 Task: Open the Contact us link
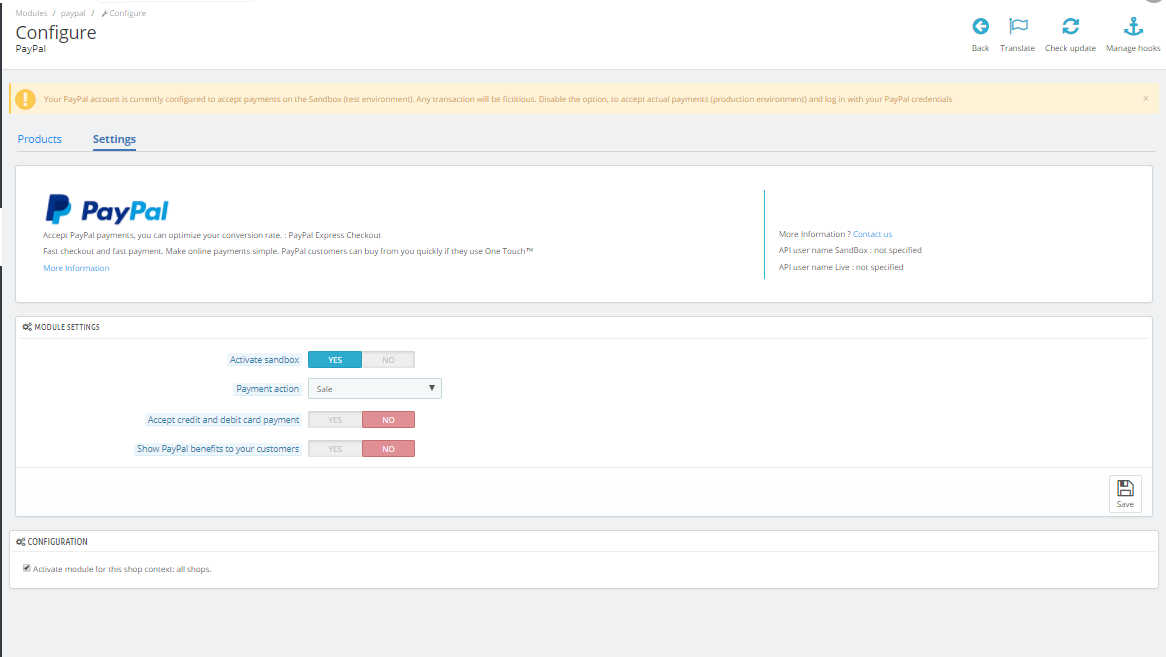click(872, 234)
